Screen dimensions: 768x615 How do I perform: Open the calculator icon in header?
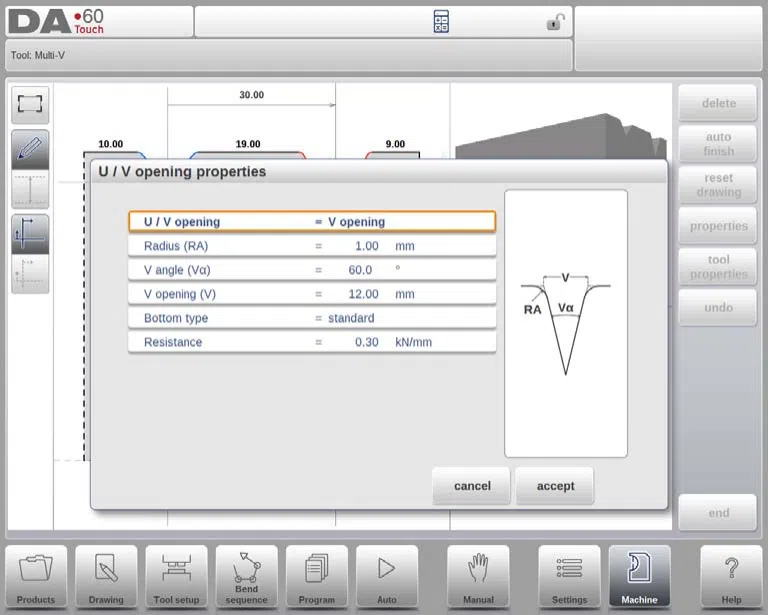[x=441, y=22]
